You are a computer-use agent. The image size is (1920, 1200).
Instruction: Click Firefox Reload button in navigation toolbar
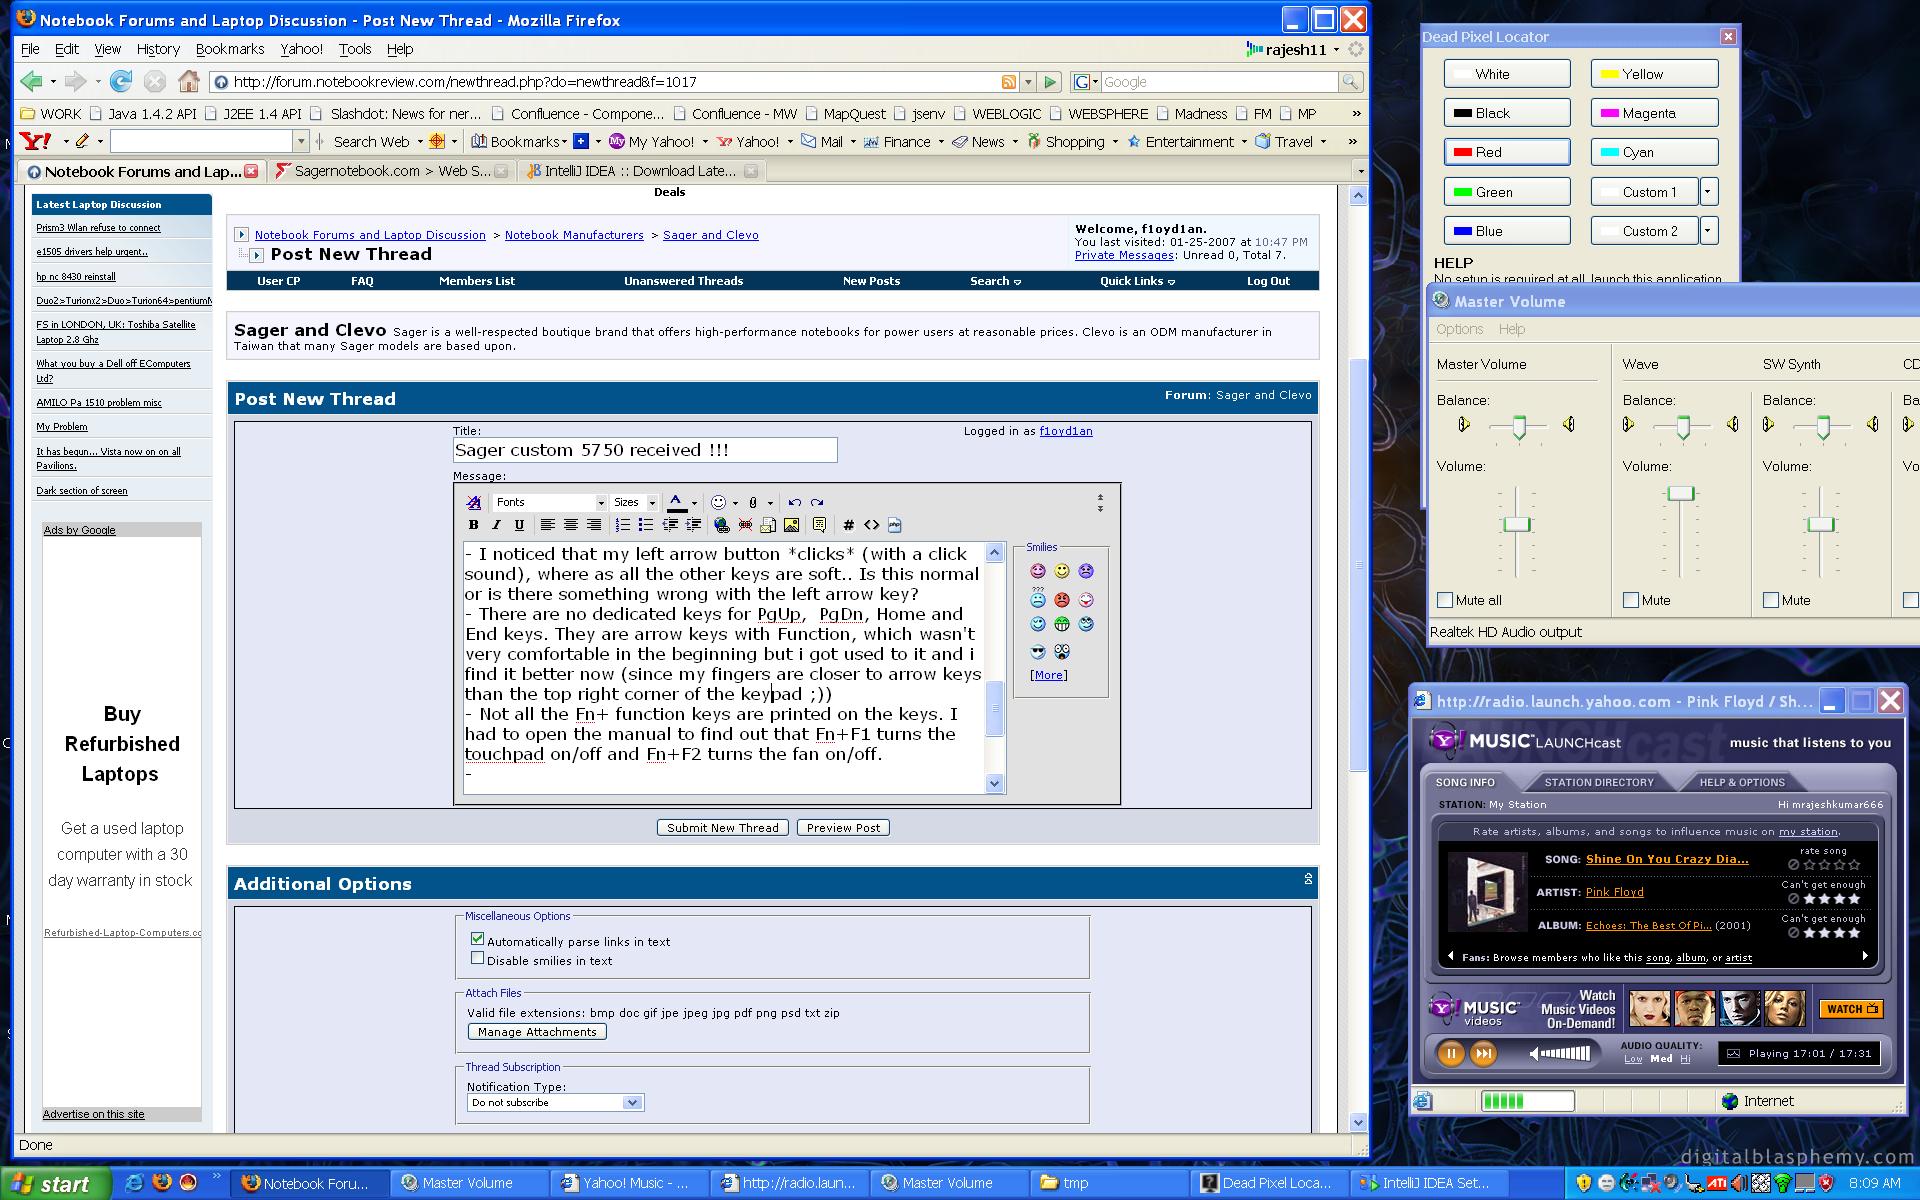tap(121, 82)
